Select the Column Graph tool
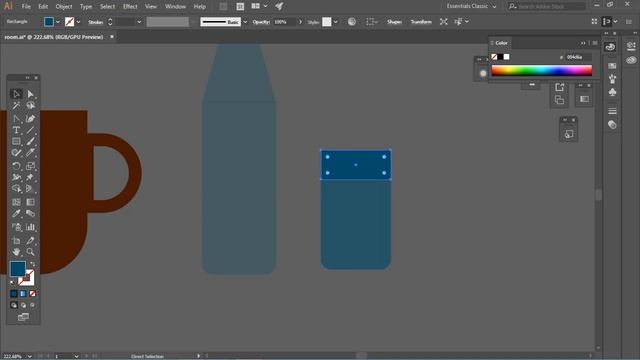 tap(31, 227)
